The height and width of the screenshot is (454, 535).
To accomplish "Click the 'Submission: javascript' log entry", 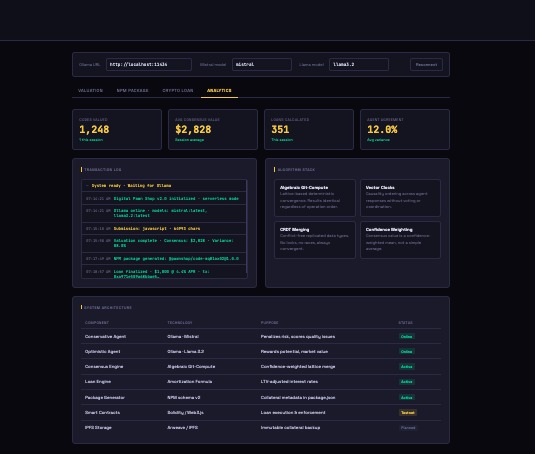I will pyautogui.click(x=164, y=229).
